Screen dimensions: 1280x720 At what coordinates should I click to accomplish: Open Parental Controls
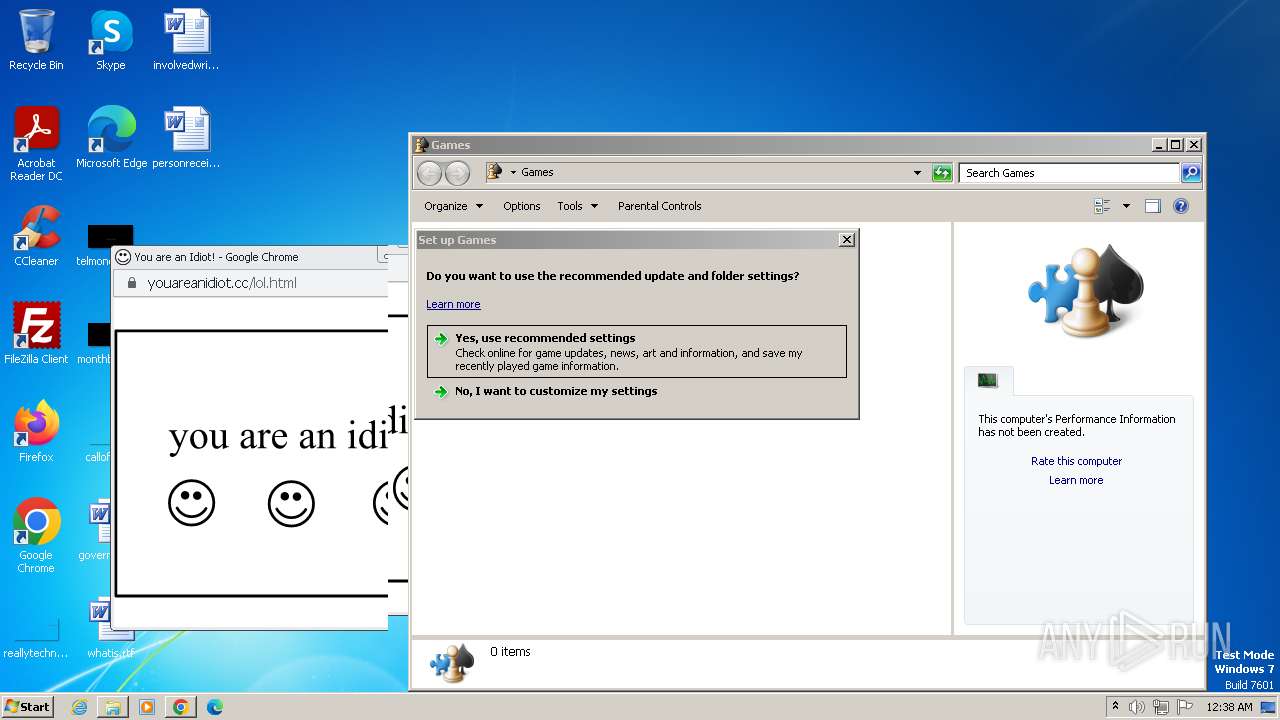659,206
